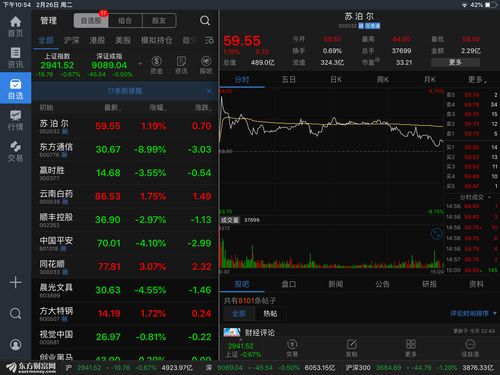
Task: Open the 股吧 tab below chart
Action: tap(242, 284)
